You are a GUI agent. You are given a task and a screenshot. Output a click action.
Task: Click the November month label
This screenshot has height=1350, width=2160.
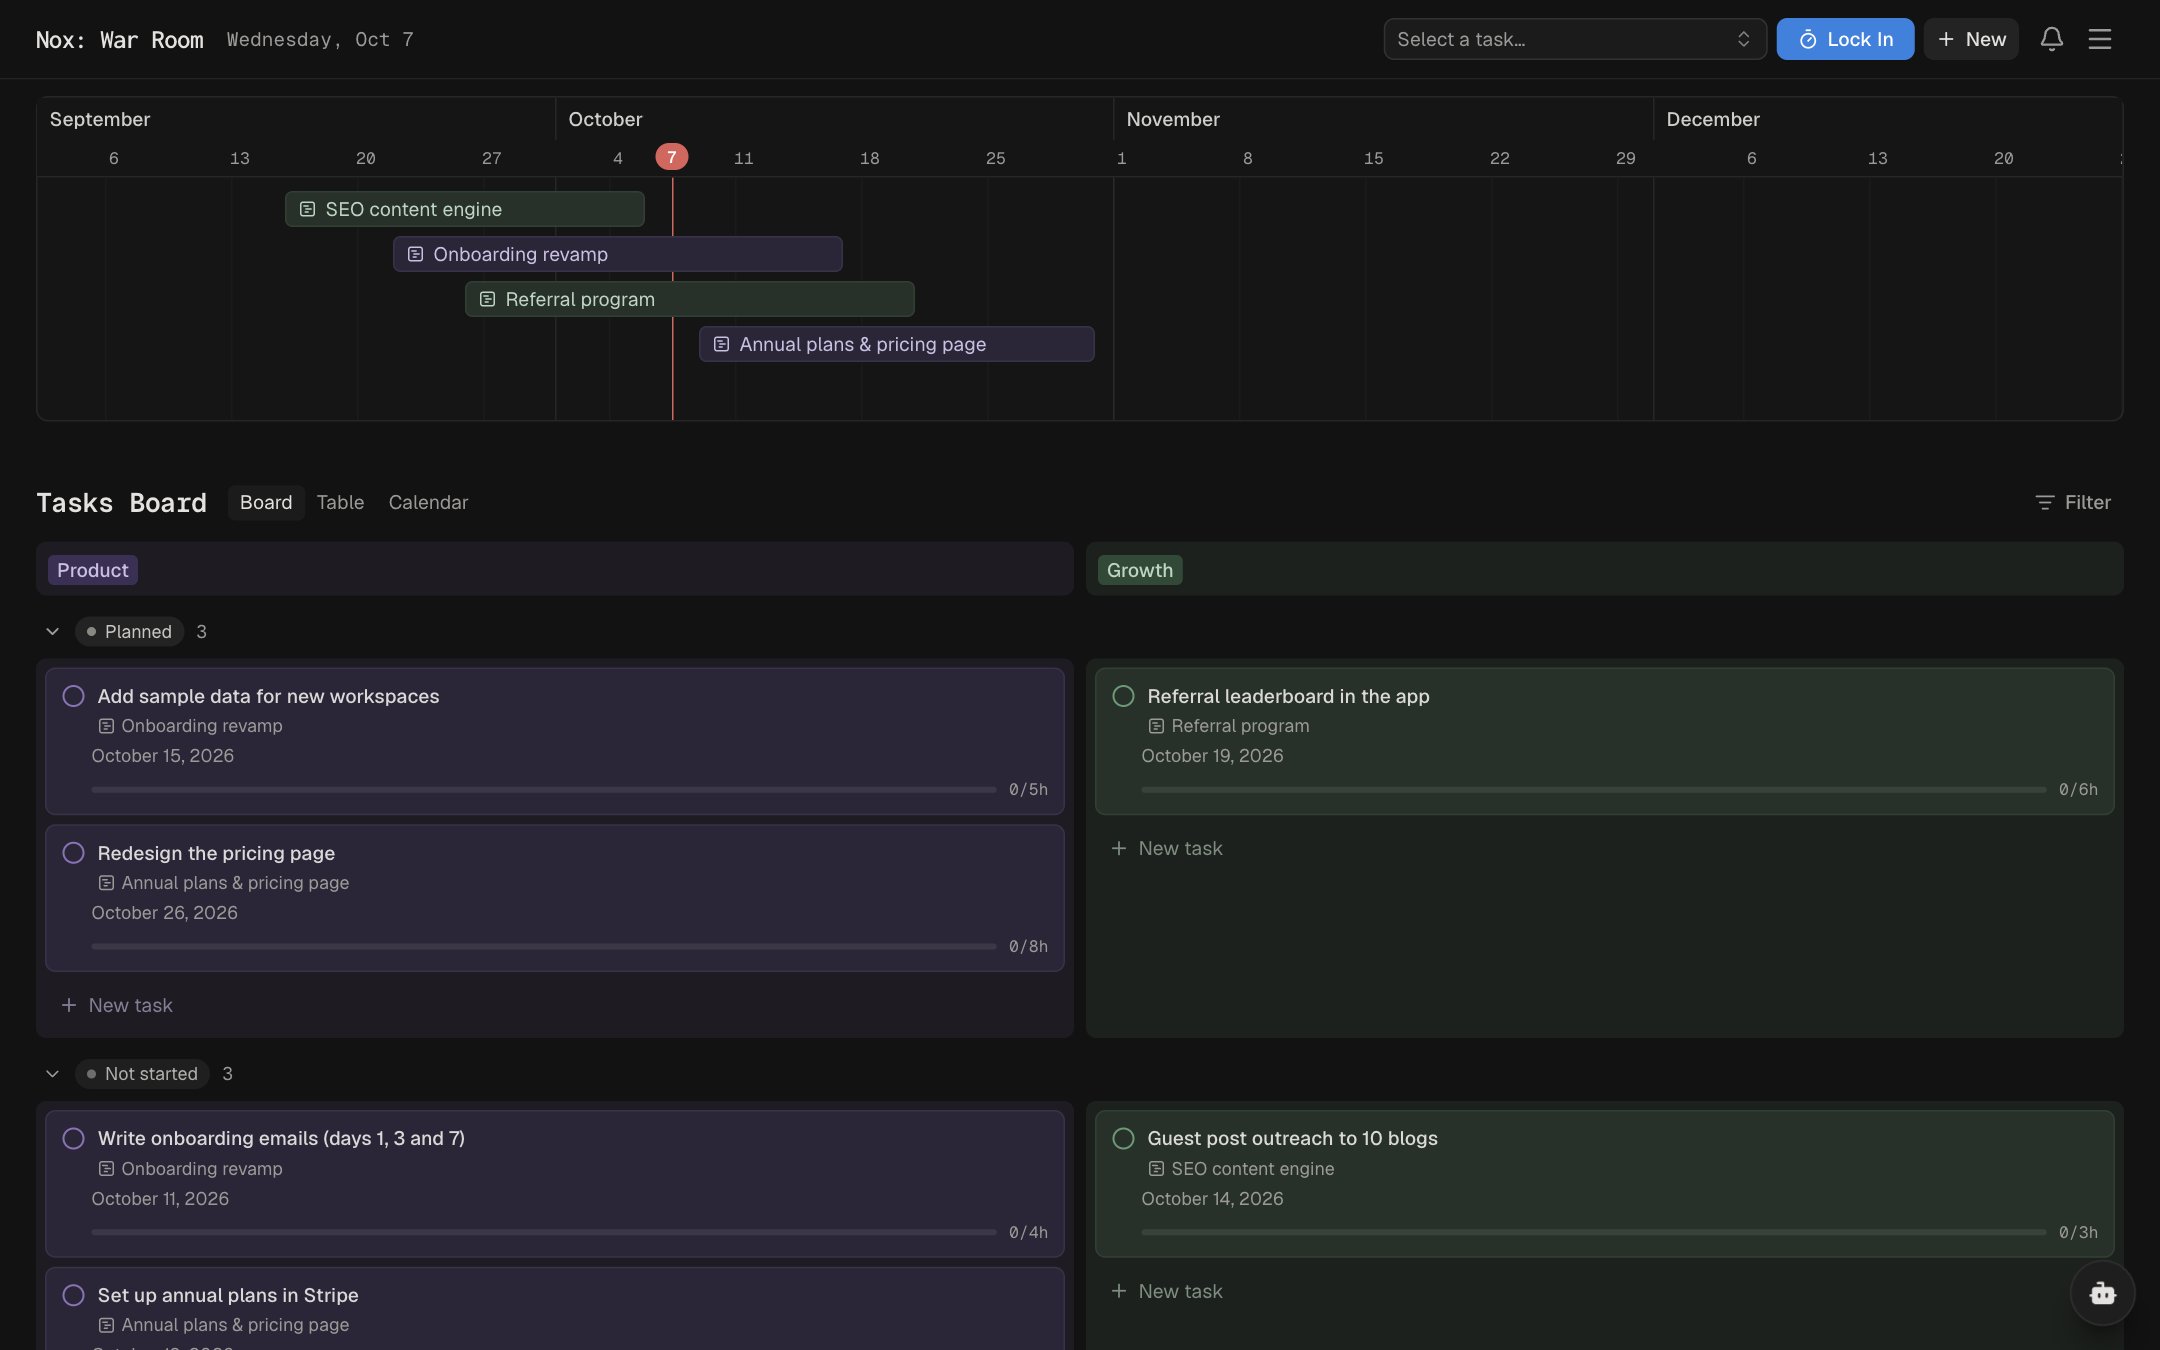tap(1173, 119)
